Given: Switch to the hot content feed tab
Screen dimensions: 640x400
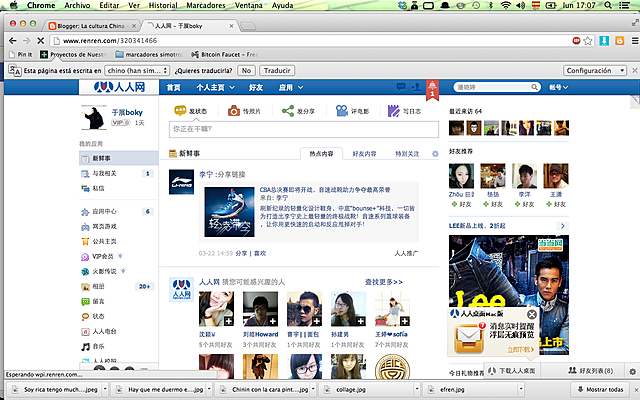Looking at the screenshot, I should 321,154.
